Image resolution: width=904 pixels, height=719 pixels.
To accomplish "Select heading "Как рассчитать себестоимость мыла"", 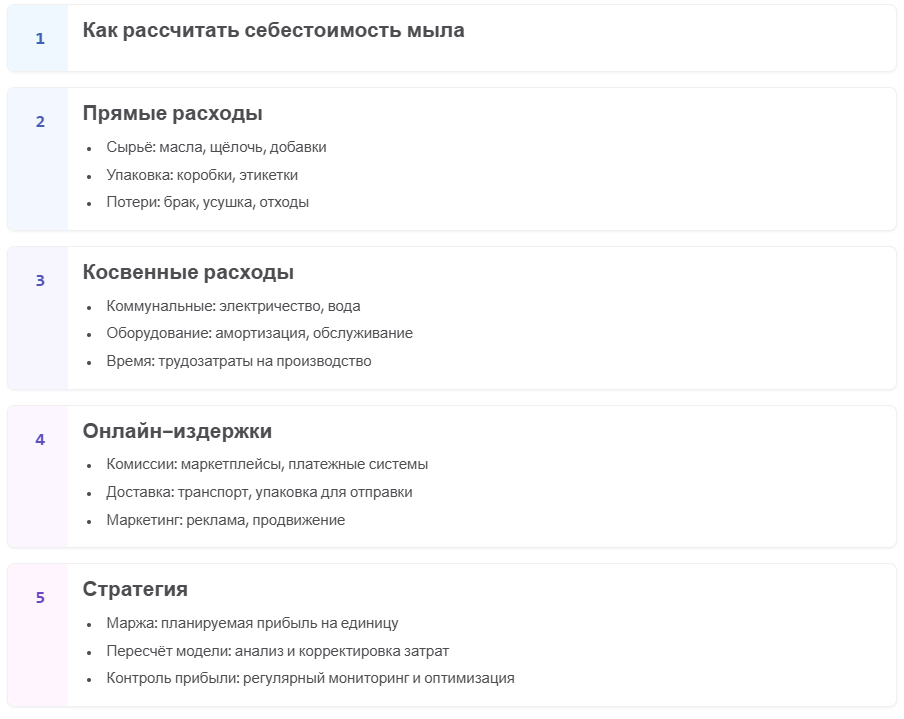I will coord(273,31).
